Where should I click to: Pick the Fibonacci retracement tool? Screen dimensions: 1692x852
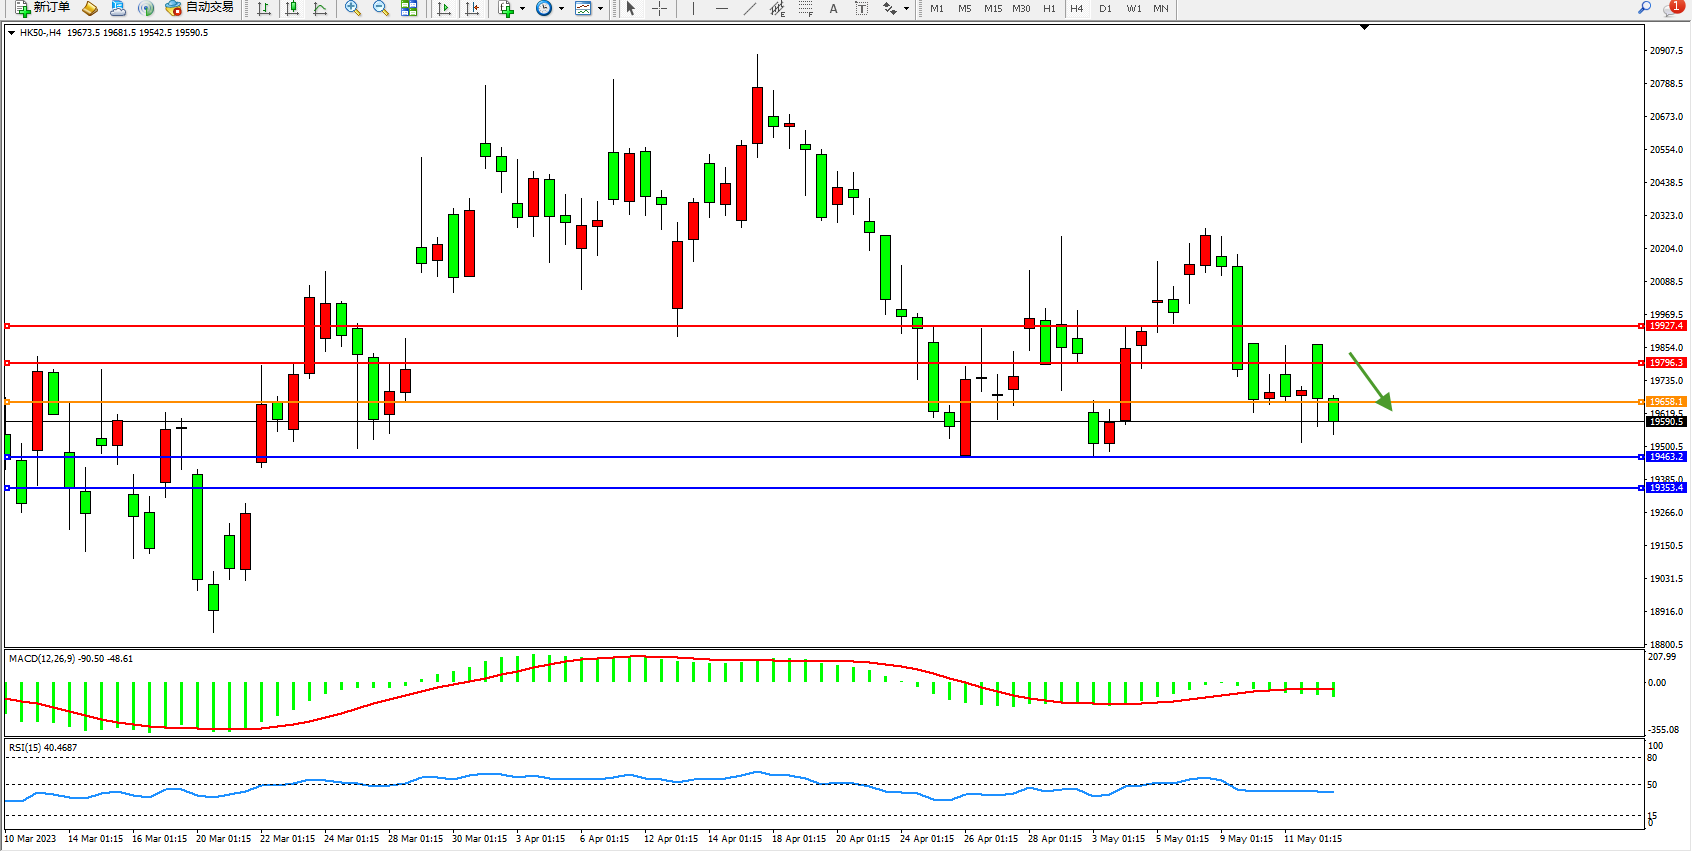[806, 8]
